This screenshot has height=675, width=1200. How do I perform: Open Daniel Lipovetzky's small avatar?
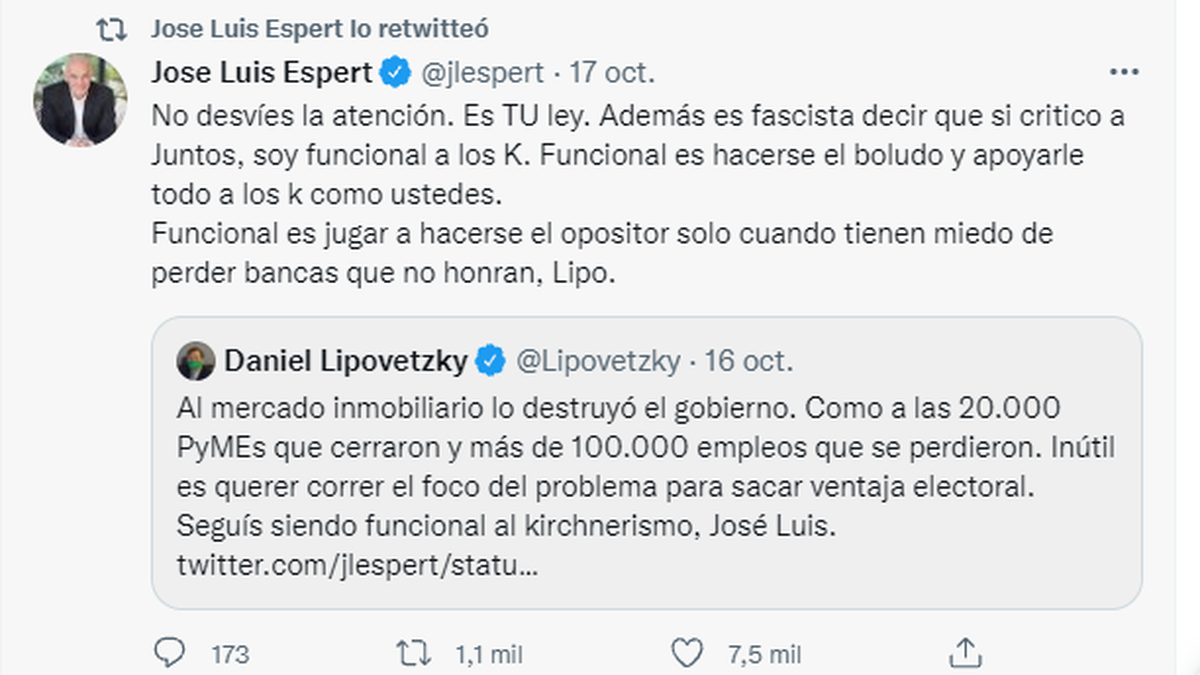(196, 361)
